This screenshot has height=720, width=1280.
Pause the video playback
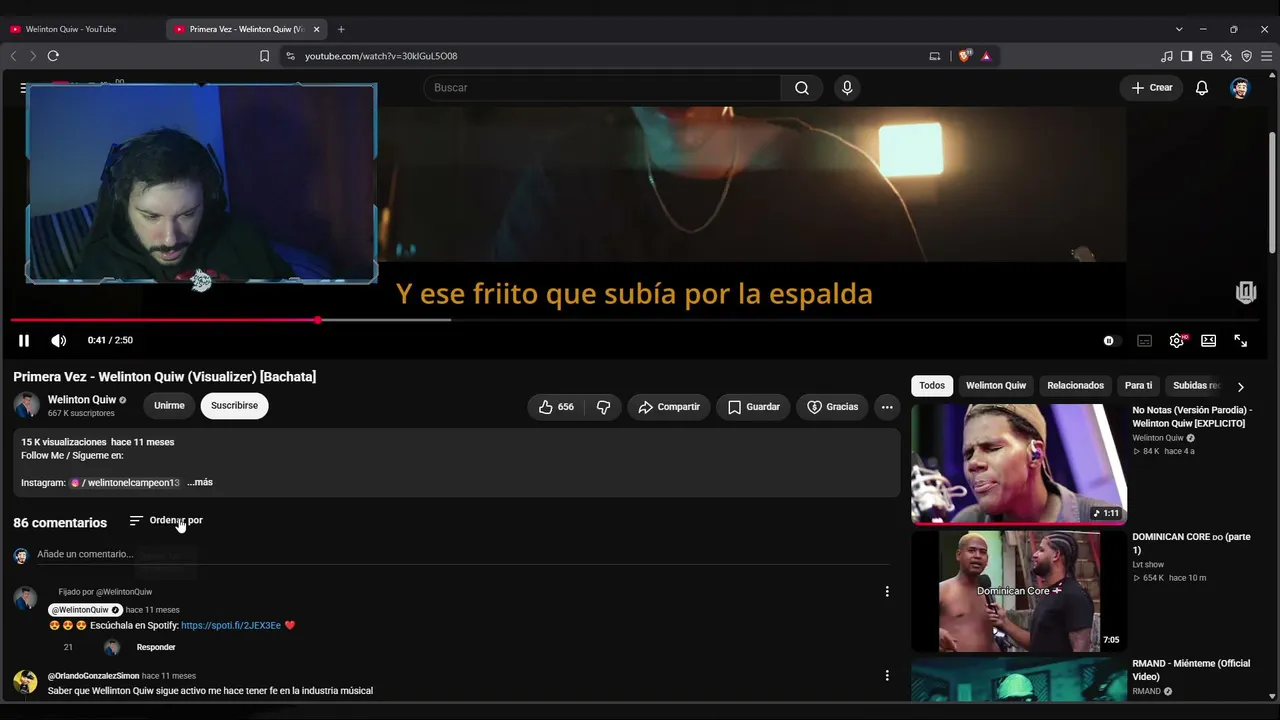[x=24, y=341]
